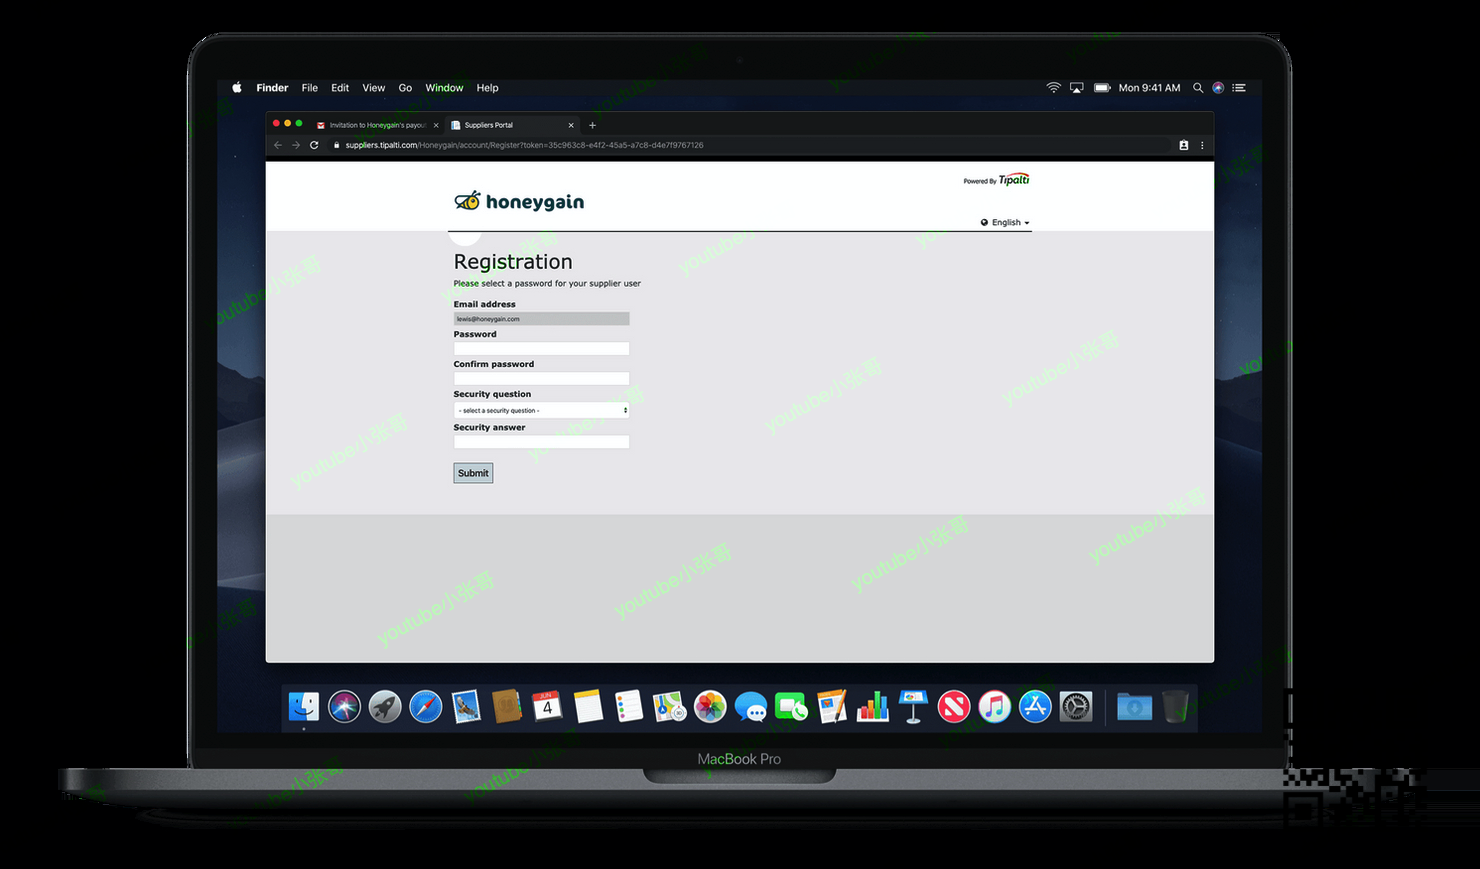The width and height of the screenshot is (1480, 869).
Task: Open the Finder menu
Action: pyautogui.click(x=272, y=88)
